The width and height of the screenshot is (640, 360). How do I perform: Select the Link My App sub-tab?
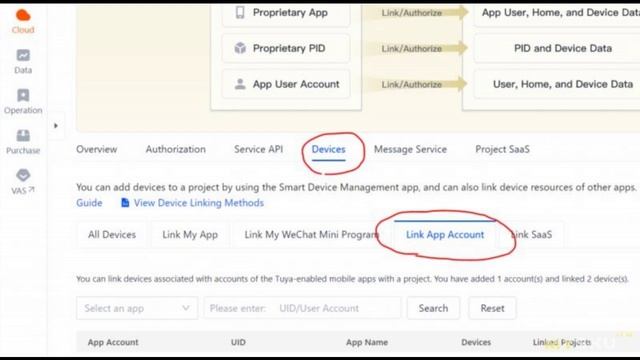click(190, 235)
